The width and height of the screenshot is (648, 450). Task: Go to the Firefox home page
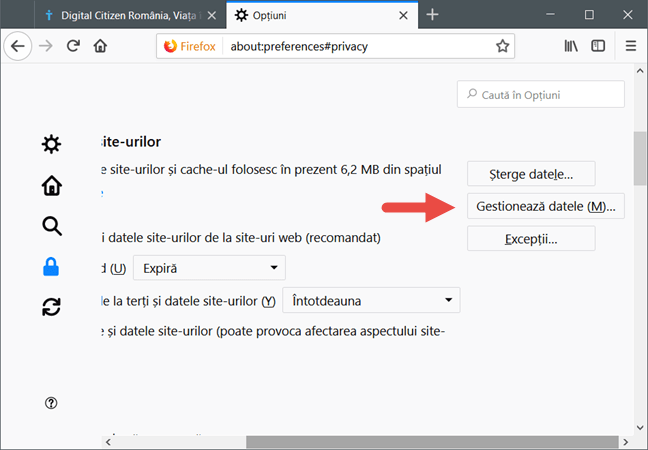pos(100,46)
